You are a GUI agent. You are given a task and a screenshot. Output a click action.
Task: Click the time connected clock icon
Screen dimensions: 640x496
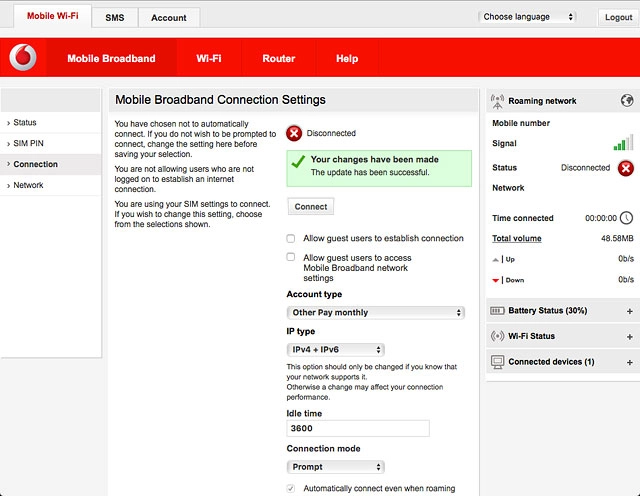[x=626, y=218]
